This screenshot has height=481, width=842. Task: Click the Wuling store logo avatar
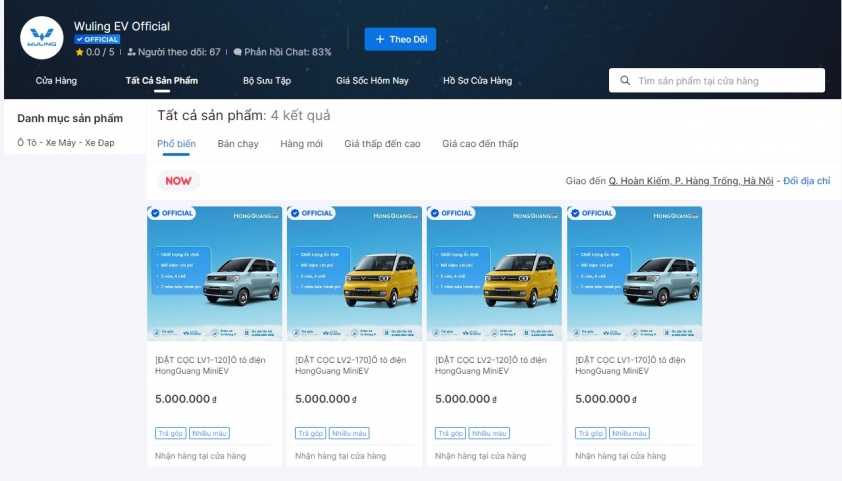[x=42, y=38]
